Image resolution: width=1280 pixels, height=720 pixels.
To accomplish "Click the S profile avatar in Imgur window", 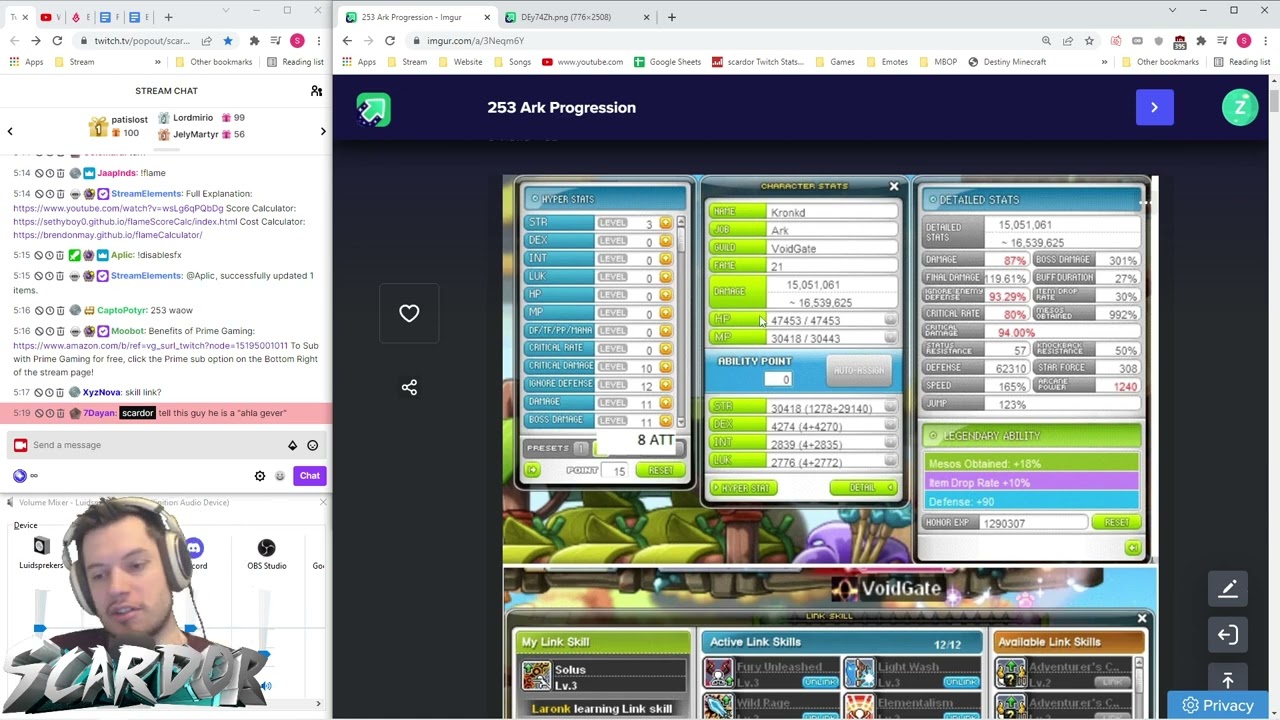I will 1243,41.
